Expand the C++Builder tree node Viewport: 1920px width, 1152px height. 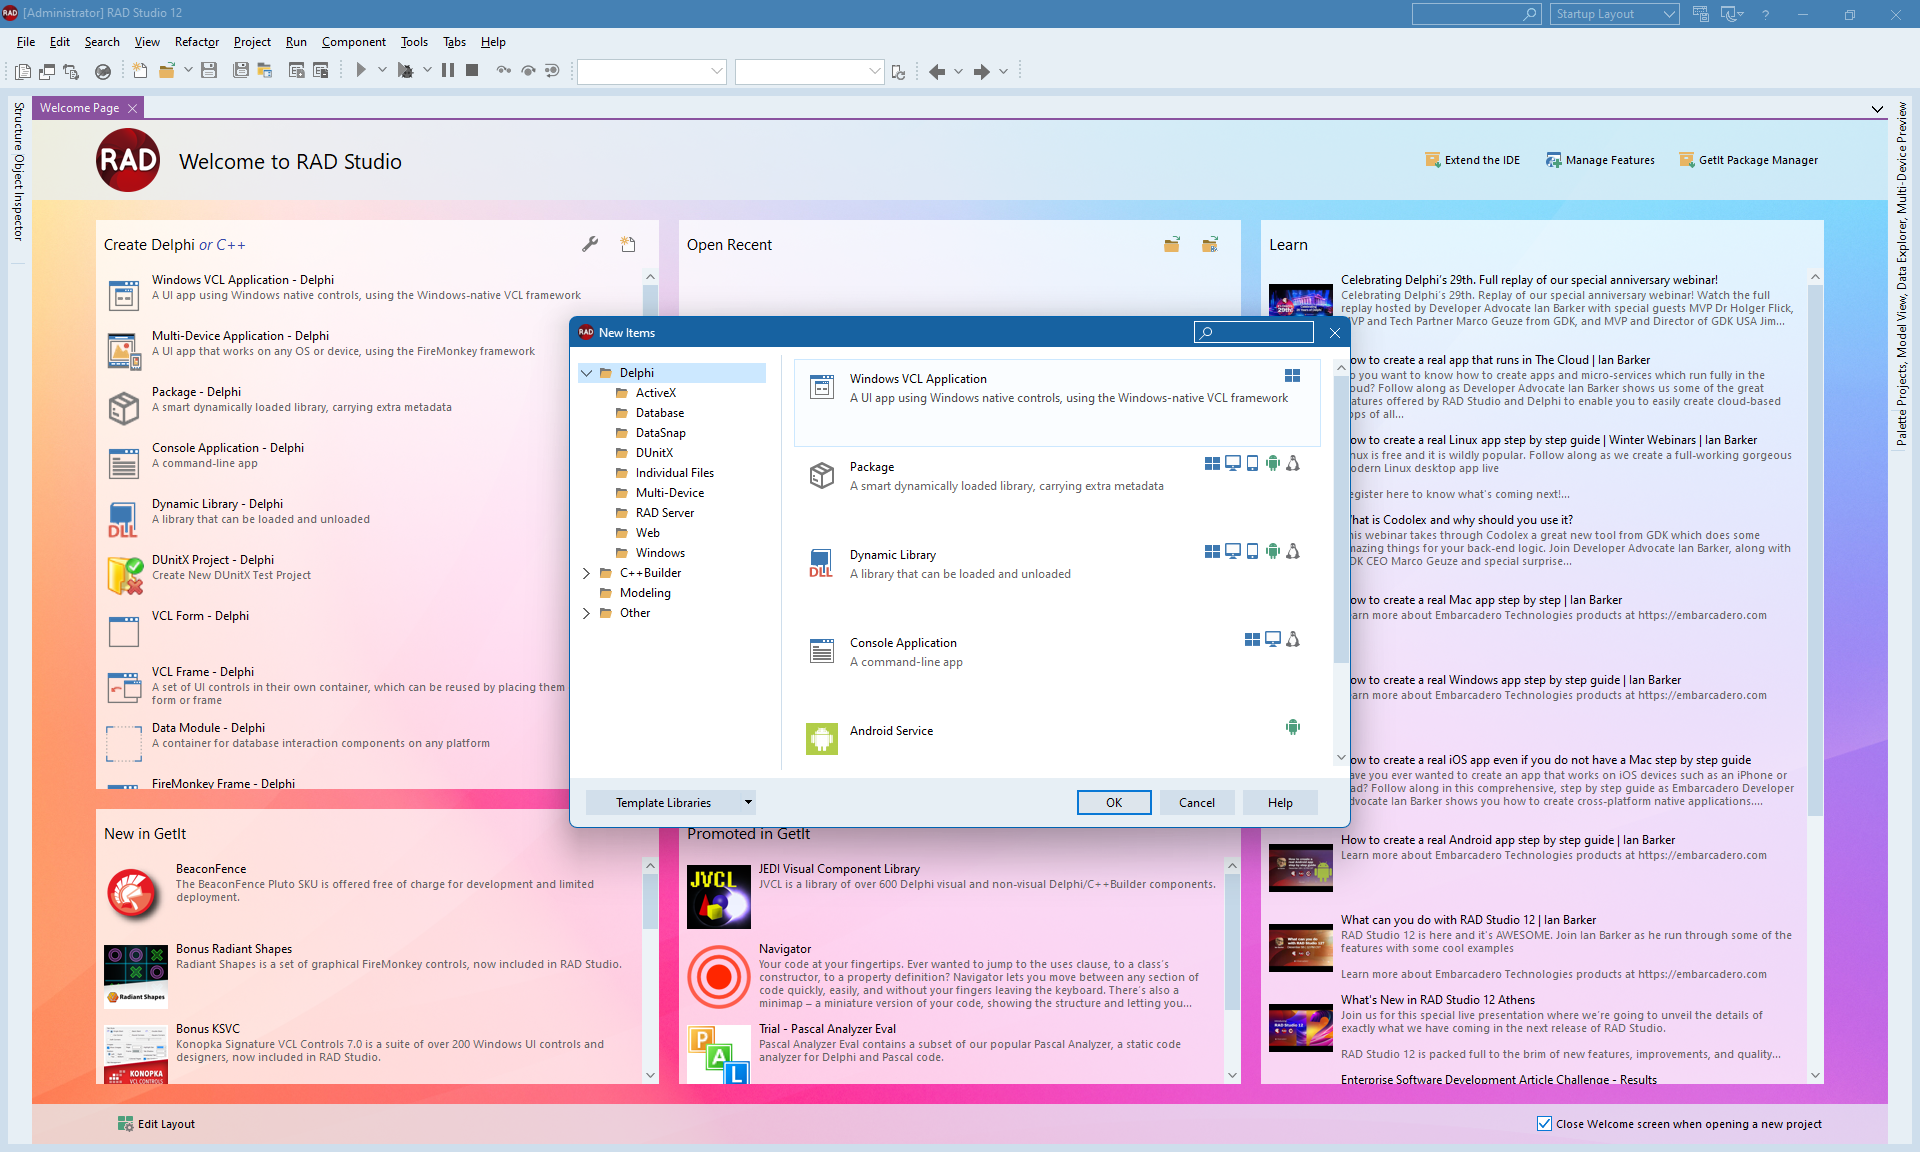click(x=587, y=573)
